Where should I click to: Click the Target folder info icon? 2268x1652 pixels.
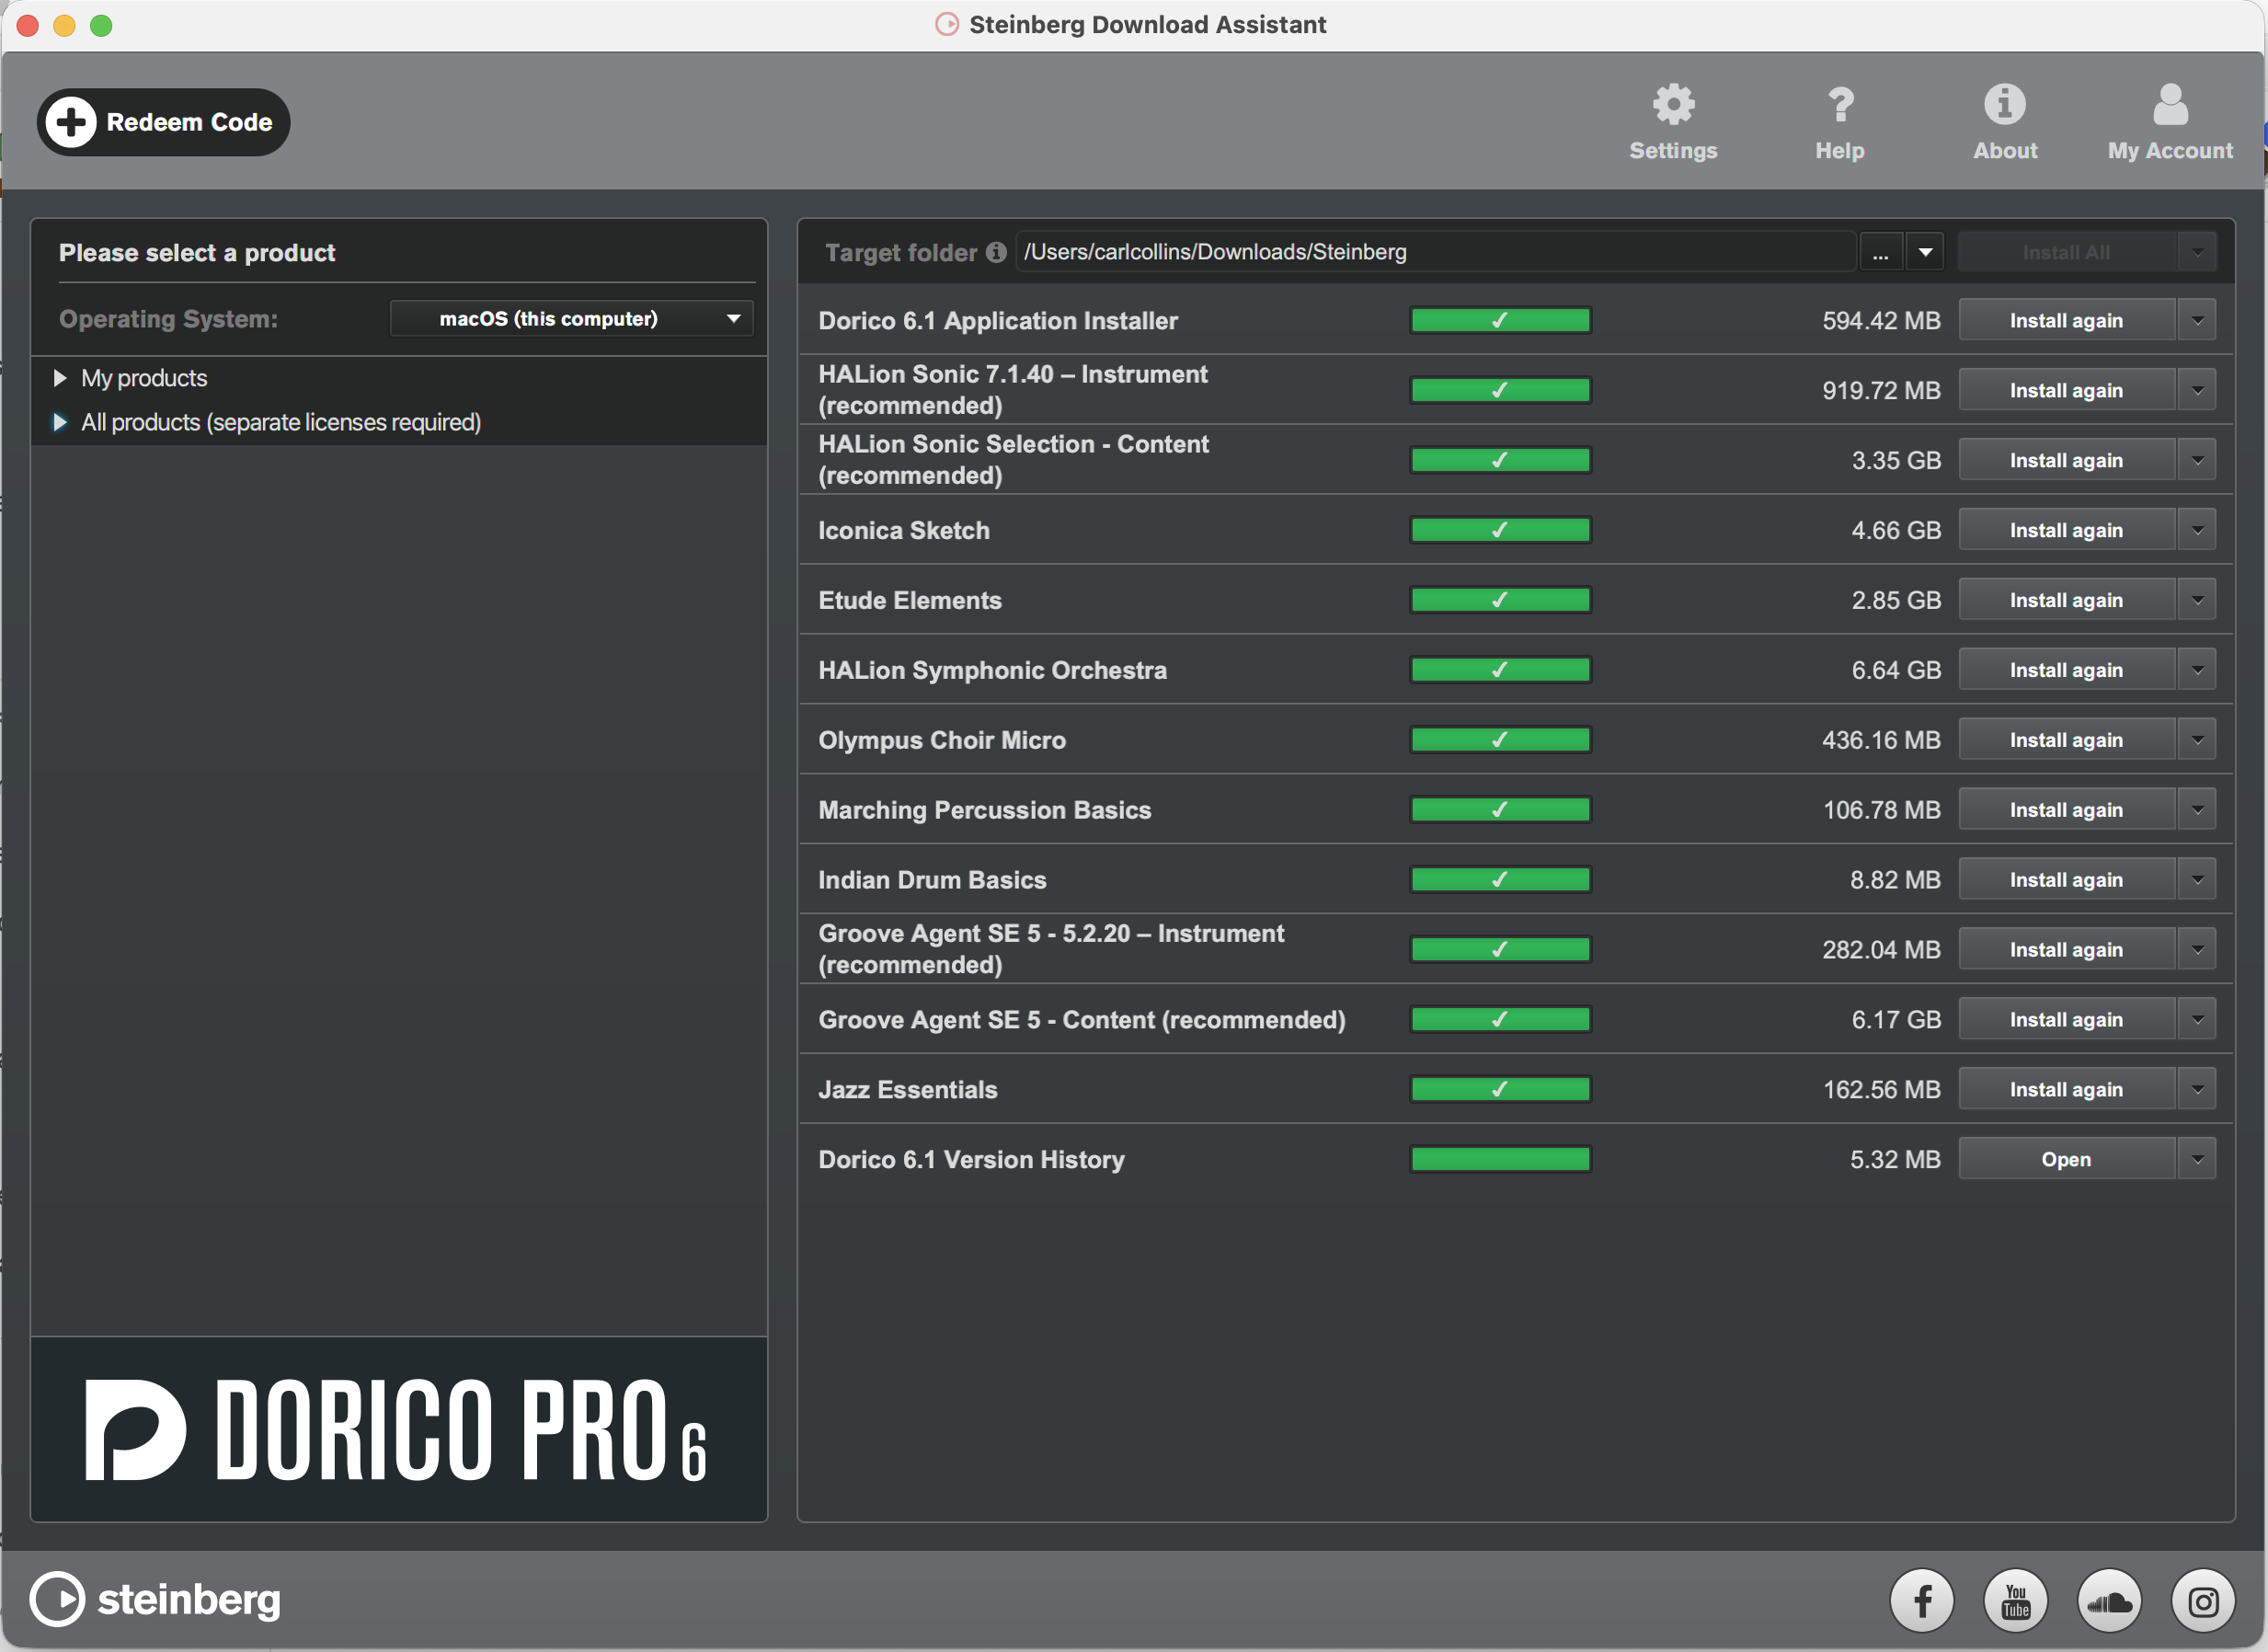click(x=996, y=252)
